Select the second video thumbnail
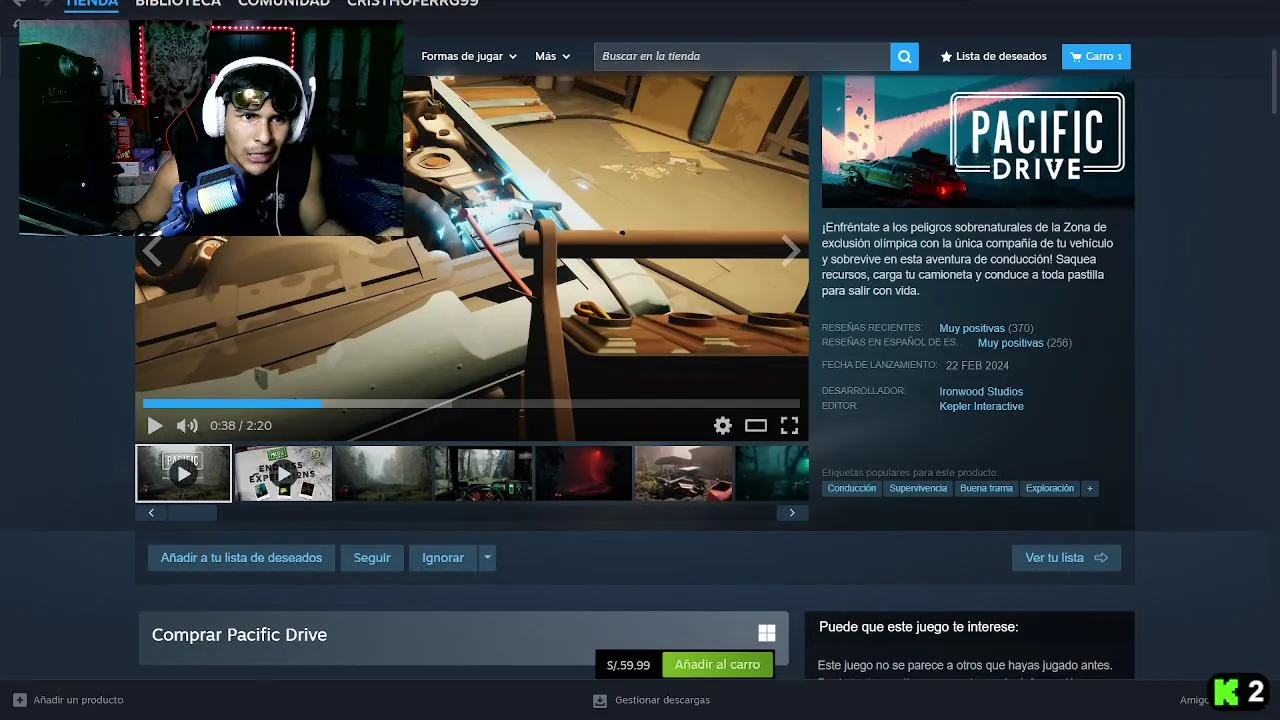The height and width of the screenshot is (720, 1280). tap(283, 473)
